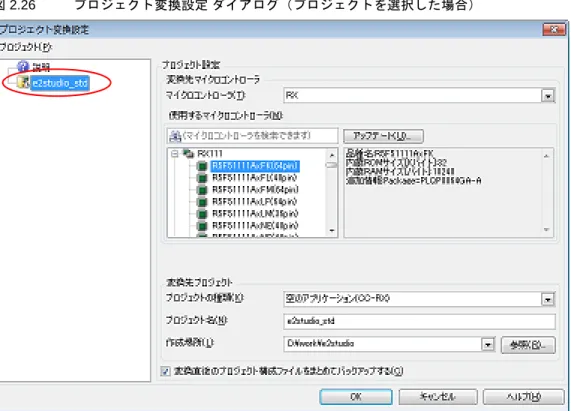Select the R5F51111AxLF device entry
The width and height of the screenshot is (571, 411).
click(254, 202)
